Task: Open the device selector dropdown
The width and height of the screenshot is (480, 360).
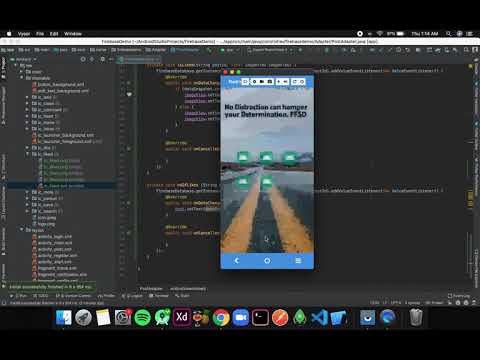Action: [270, 50]
